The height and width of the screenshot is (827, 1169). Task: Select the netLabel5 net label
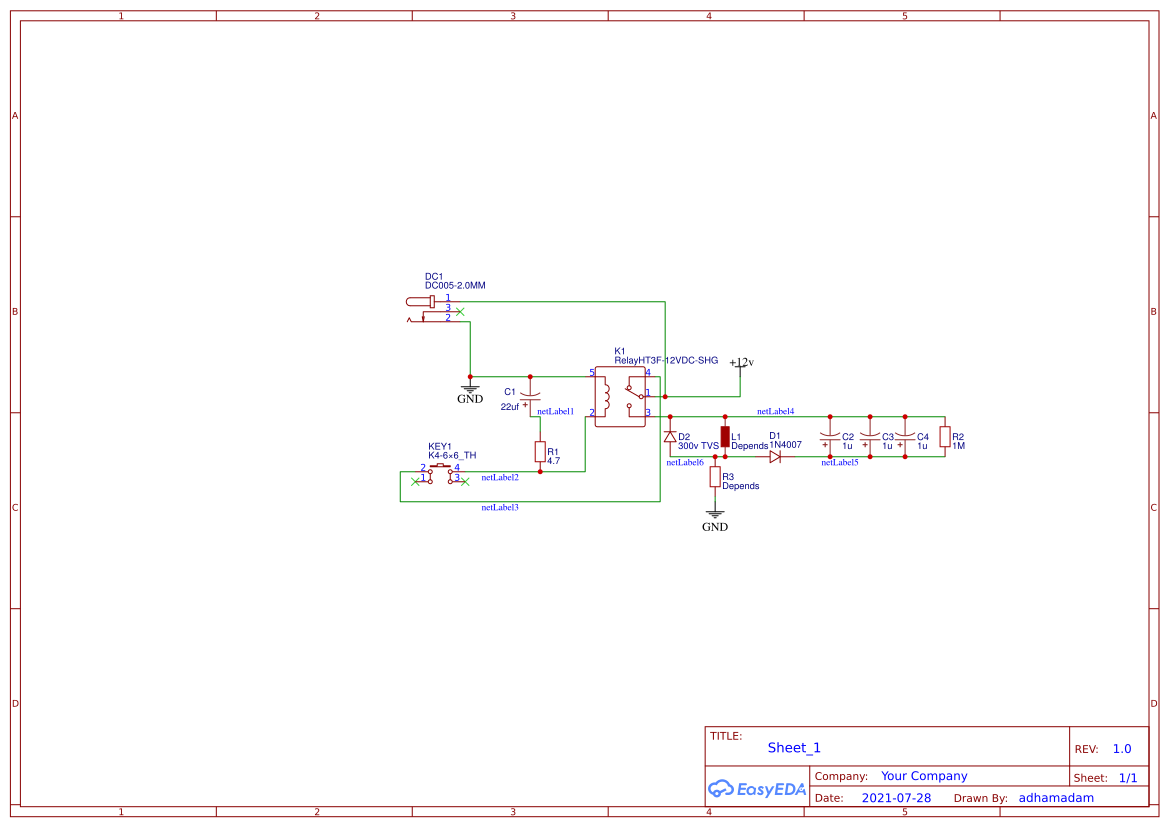[x=839, y=462]
